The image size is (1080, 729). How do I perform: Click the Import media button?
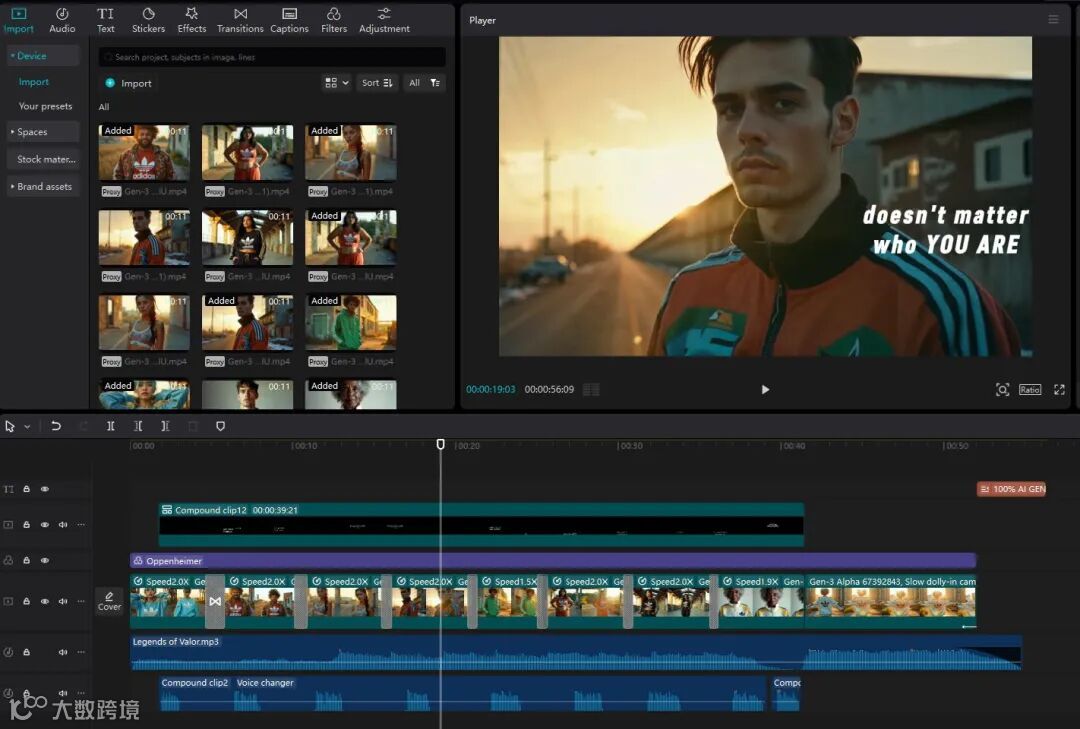click(x=128, y=83)
